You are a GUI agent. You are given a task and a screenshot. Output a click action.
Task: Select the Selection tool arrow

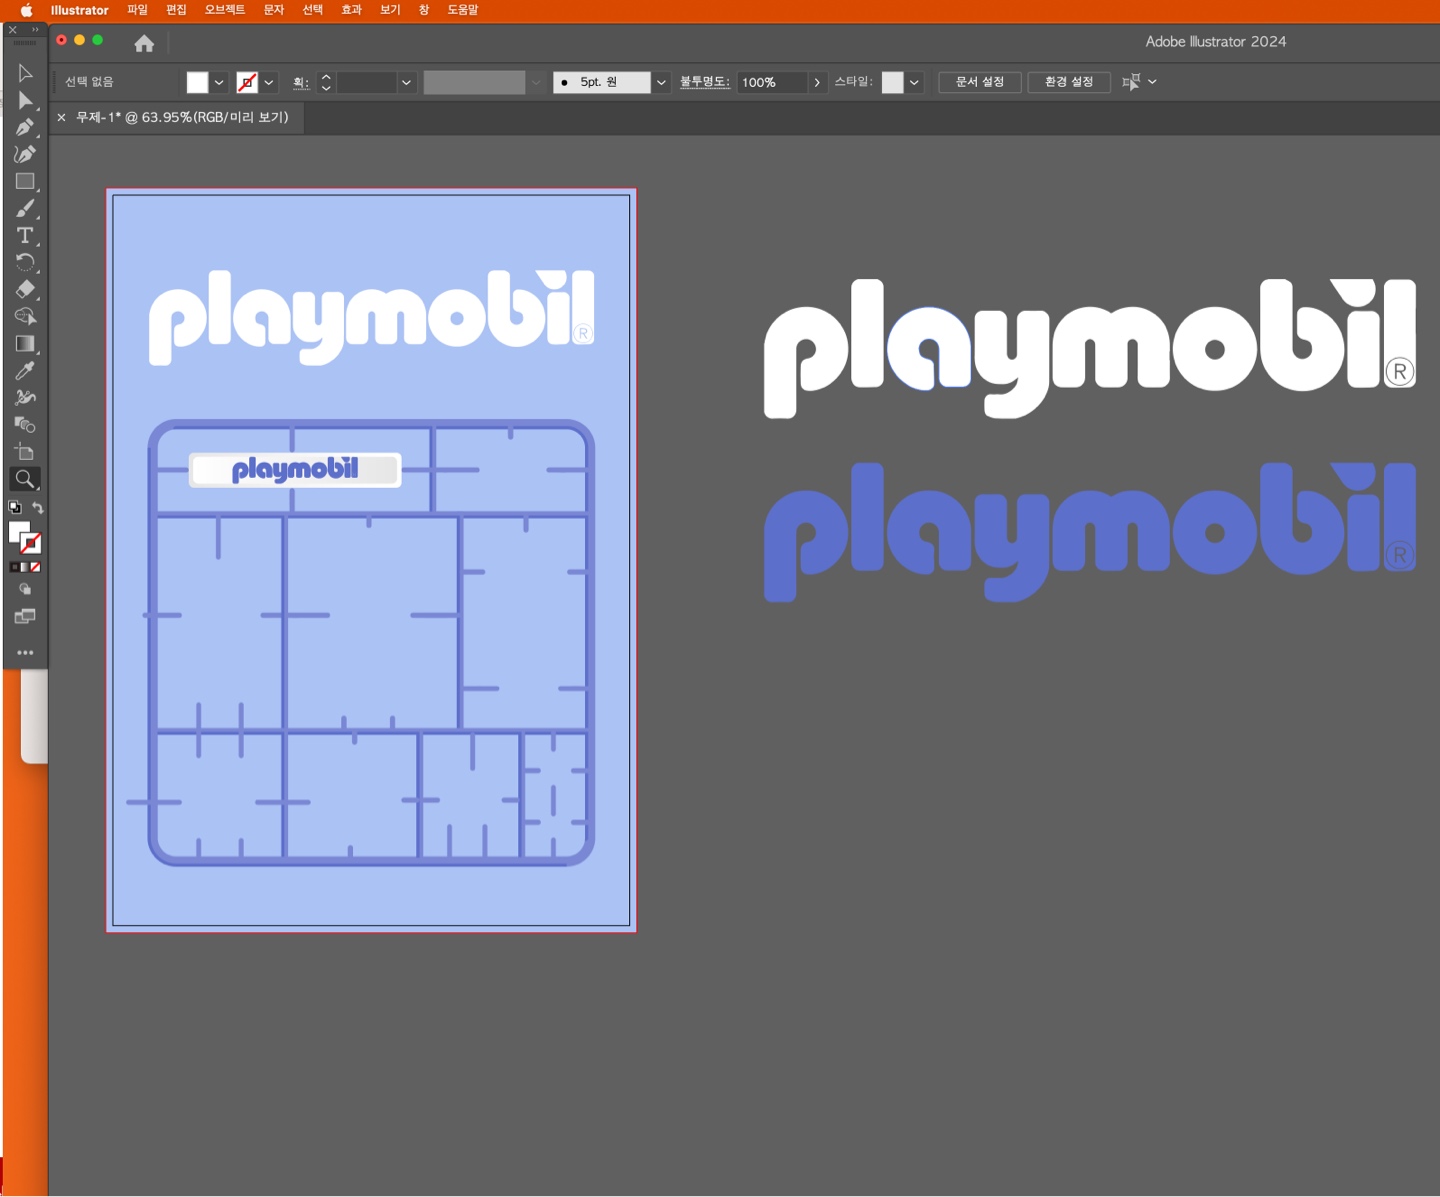pyautogui.click(x=25, y=73)
